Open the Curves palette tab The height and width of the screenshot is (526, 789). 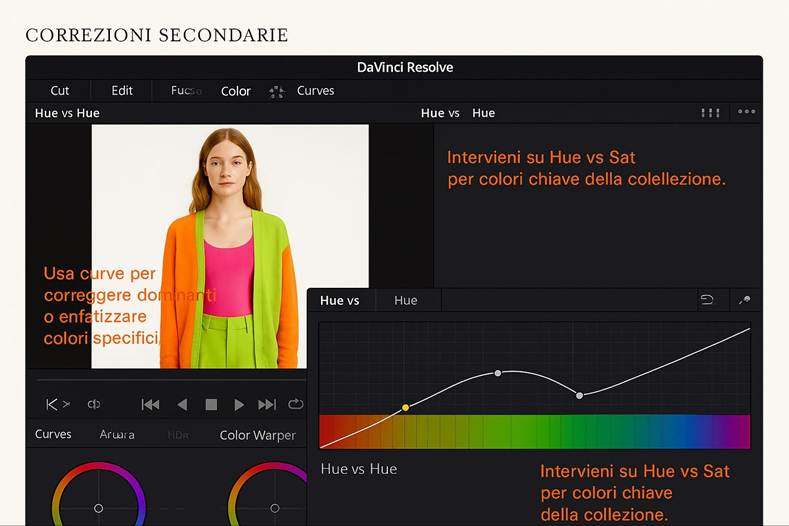coord(53,434)
